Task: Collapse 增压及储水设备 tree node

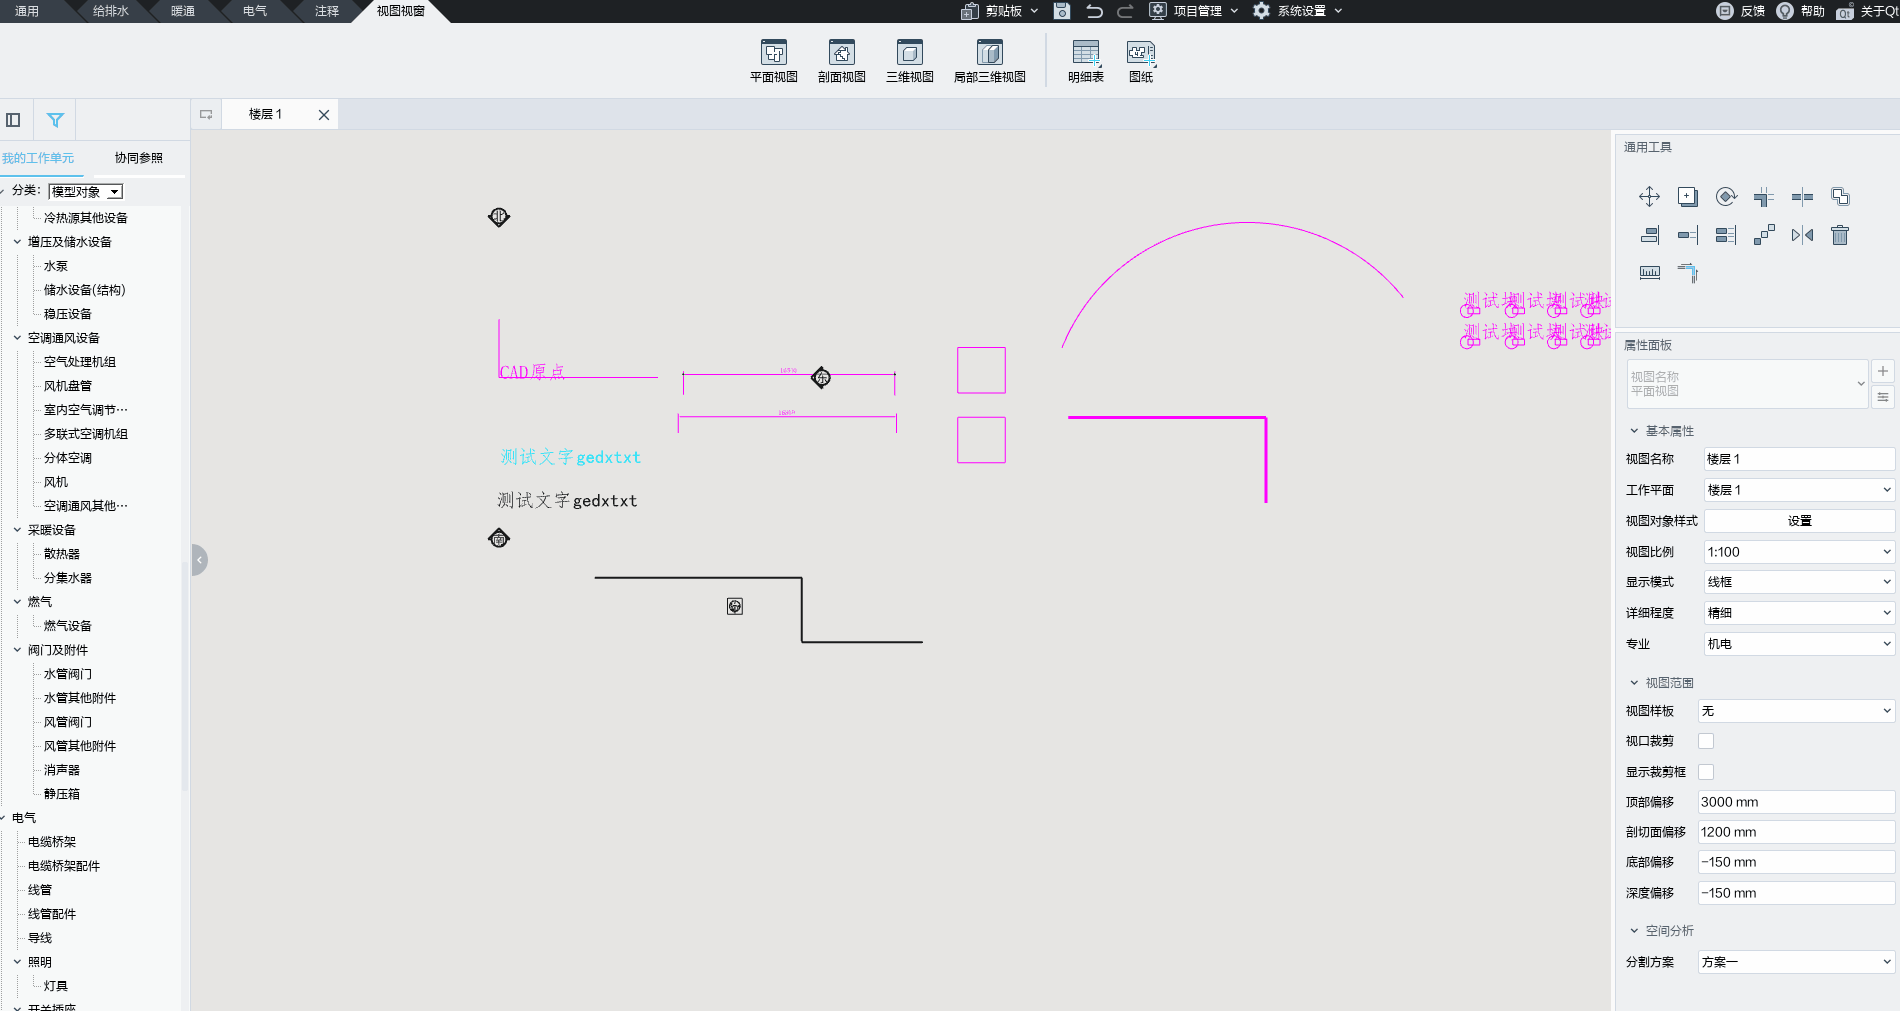Action: [x=17, y=242]
